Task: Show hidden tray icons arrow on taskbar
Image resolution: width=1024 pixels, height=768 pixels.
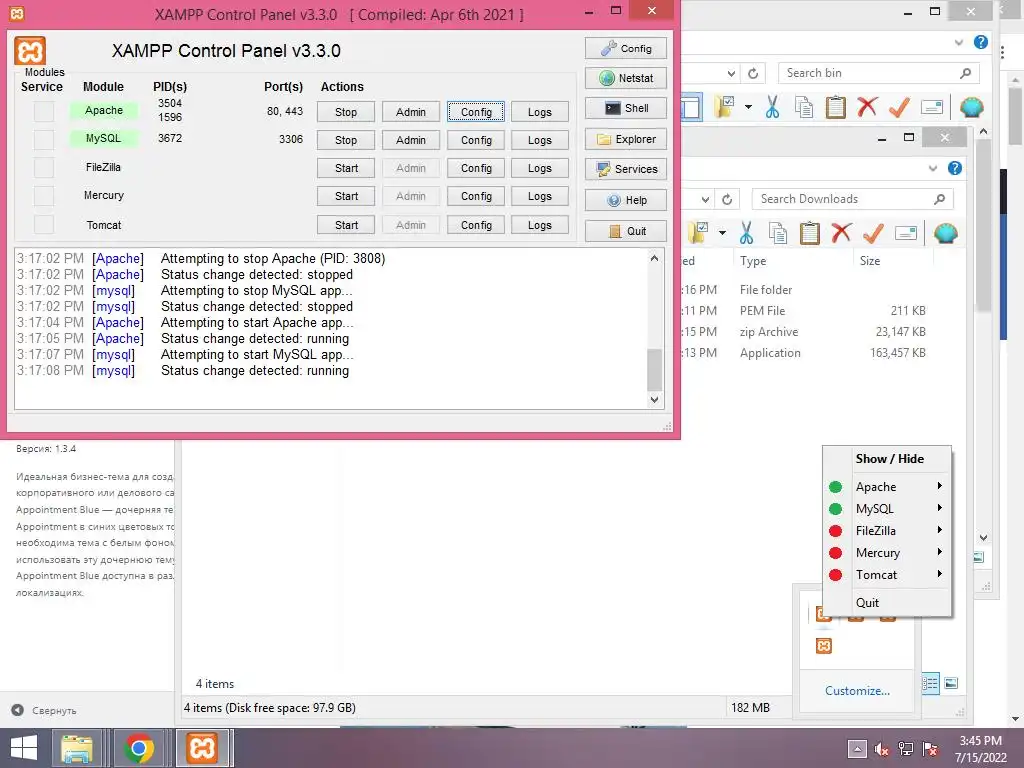Action: (x=857, y=750)
